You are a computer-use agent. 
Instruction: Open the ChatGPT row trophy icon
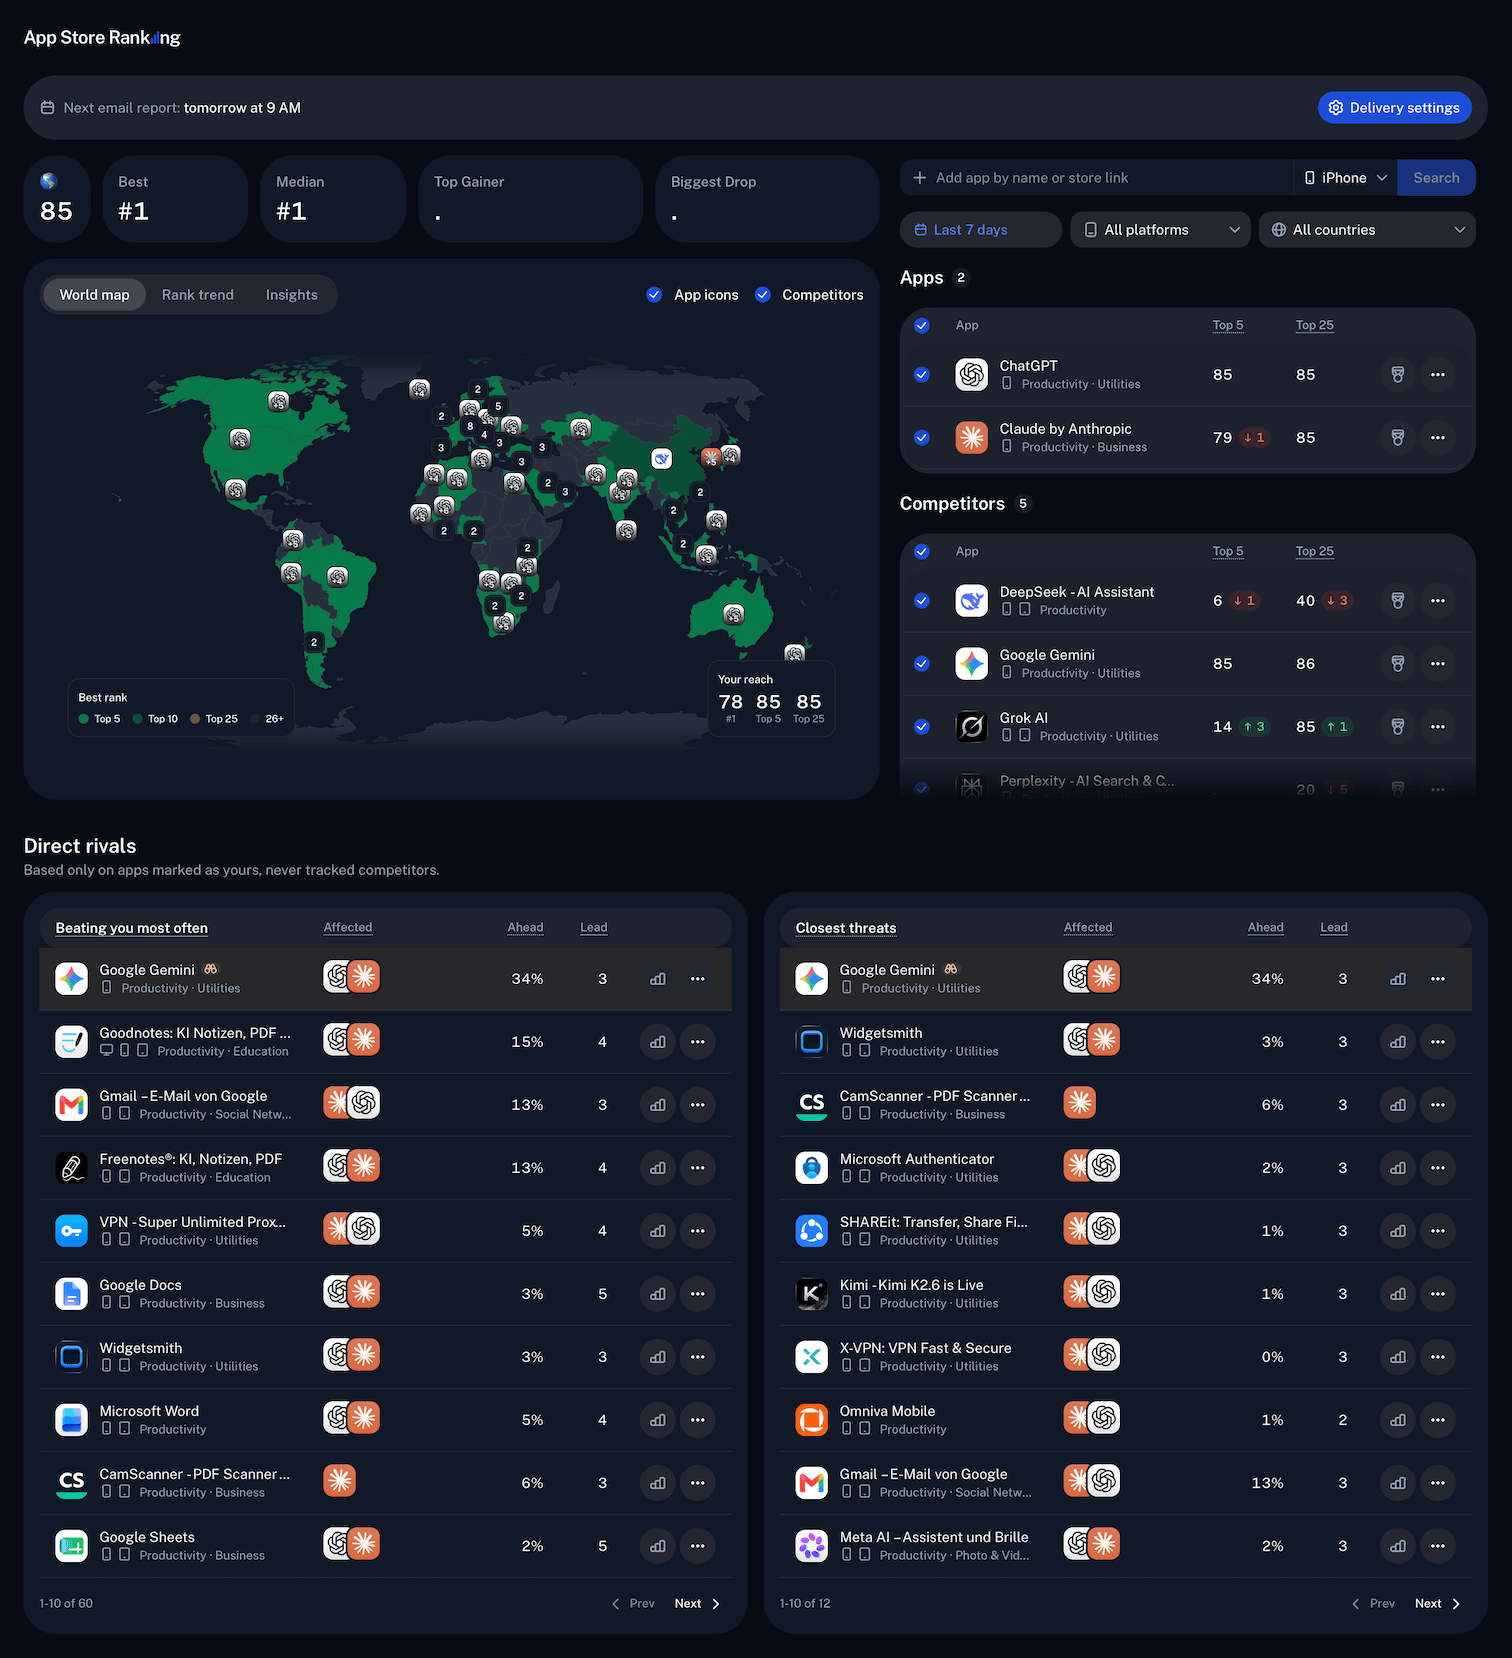[x=1398, y=375]
